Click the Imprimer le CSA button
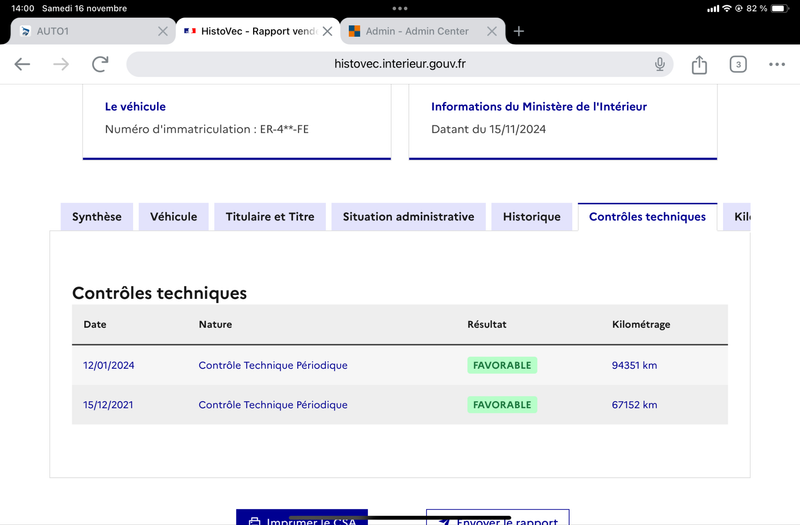 click(302, 517)
